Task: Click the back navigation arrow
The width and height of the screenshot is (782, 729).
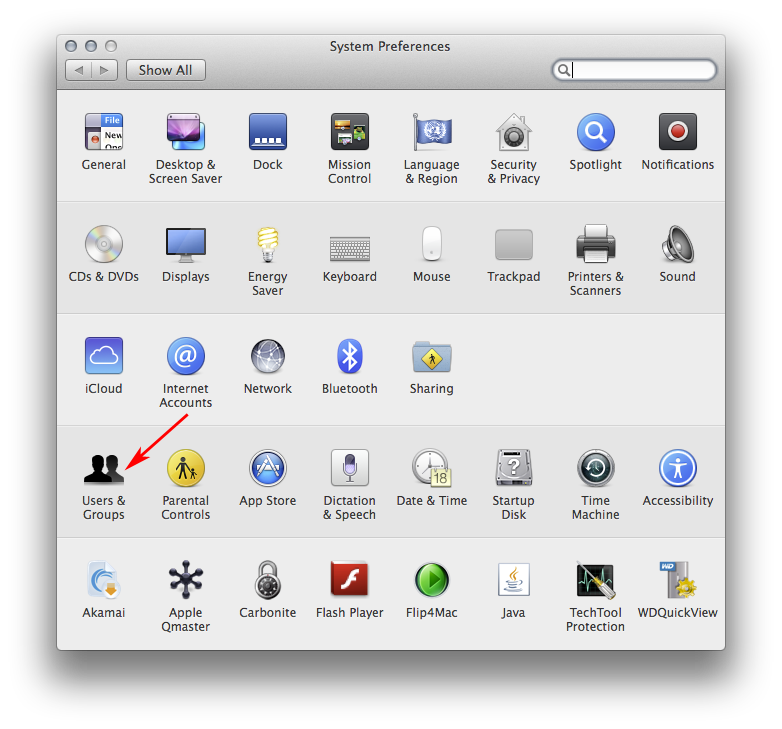Action: (79, 70)
